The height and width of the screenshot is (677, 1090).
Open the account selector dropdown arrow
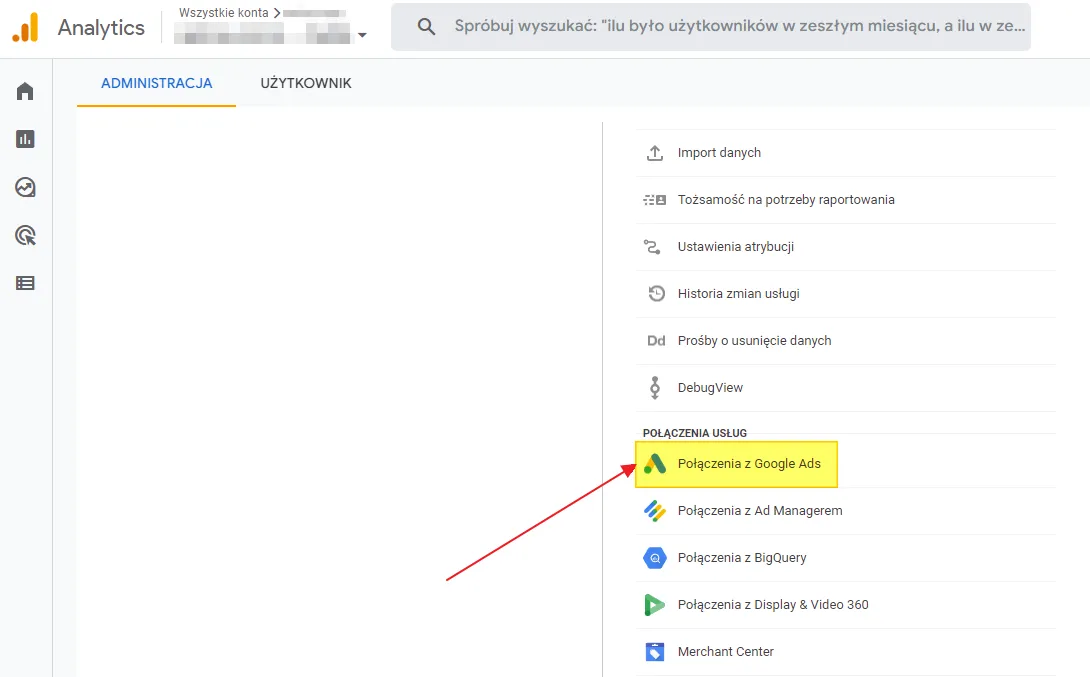361,35
